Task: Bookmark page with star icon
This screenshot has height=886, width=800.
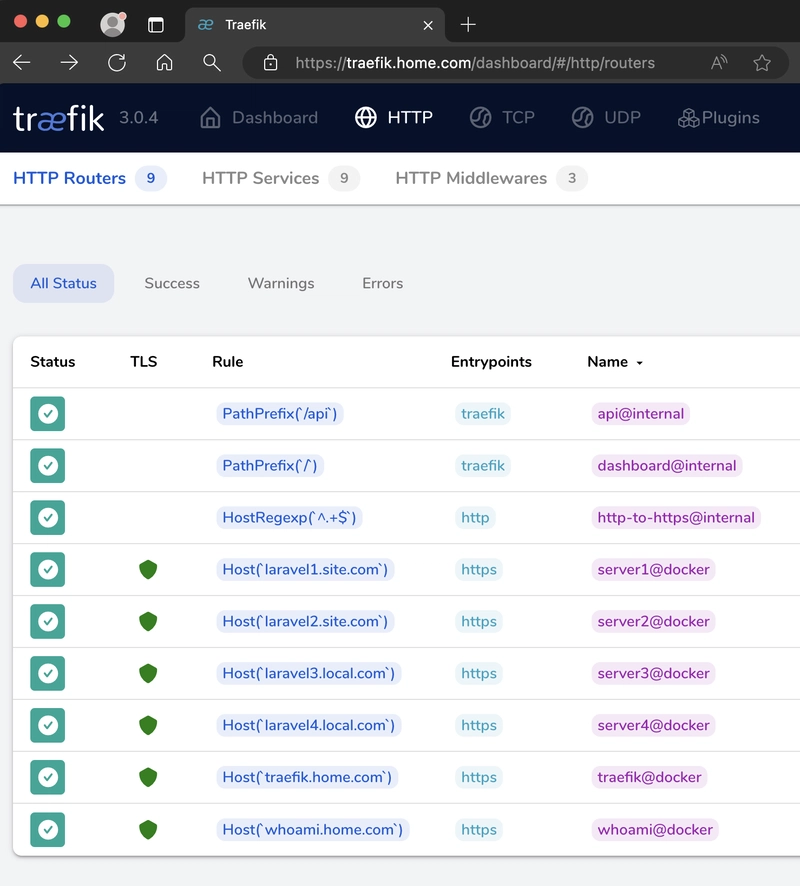Action: tap(762, 63)
